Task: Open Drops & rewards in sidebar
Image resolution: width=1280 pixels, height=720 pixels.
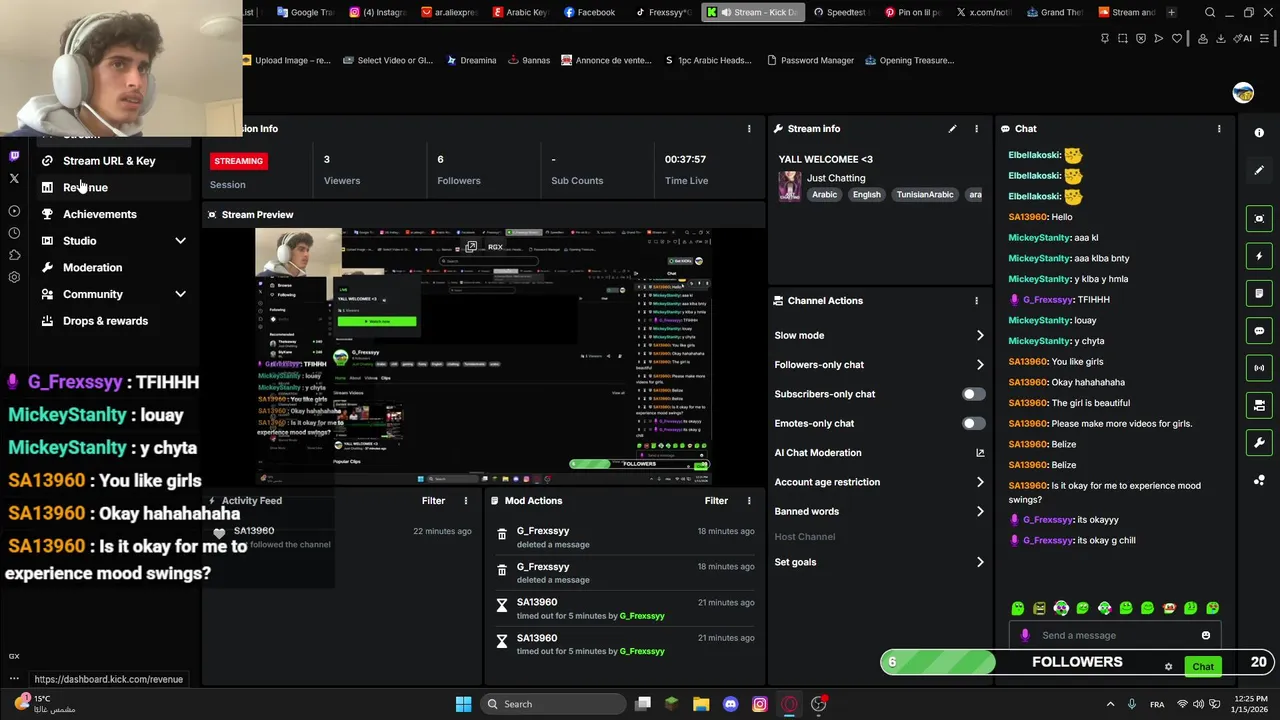Action: (105, 321)
